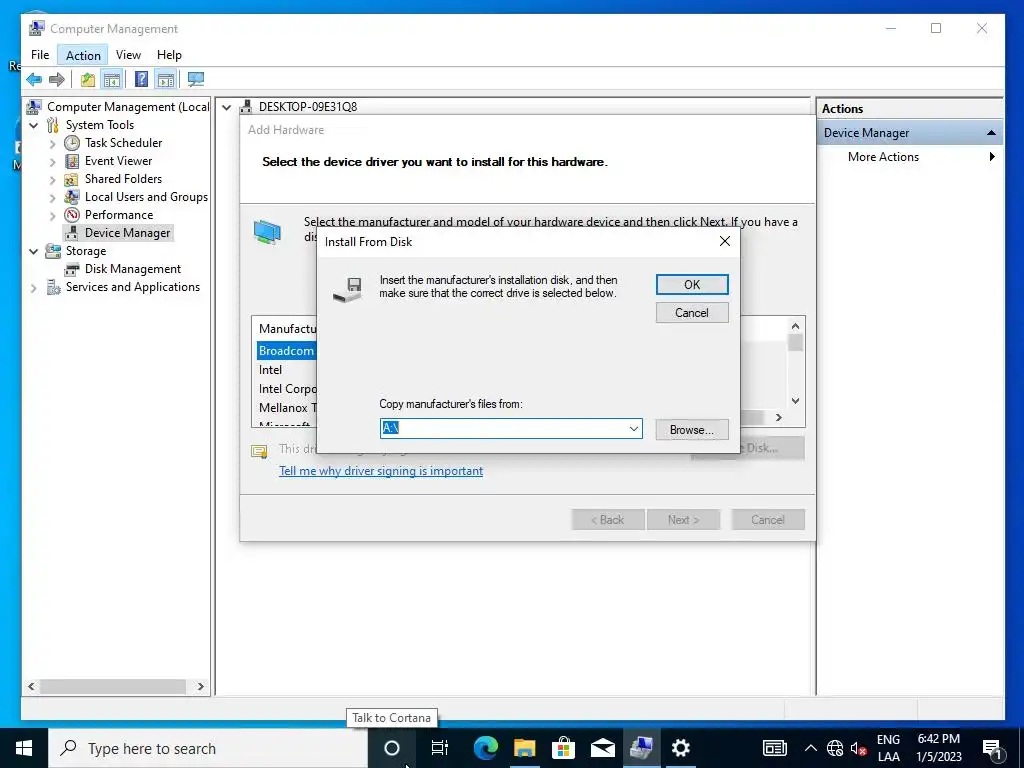
Task: Expand the Task Scheduler node
Action: [52, 144]
